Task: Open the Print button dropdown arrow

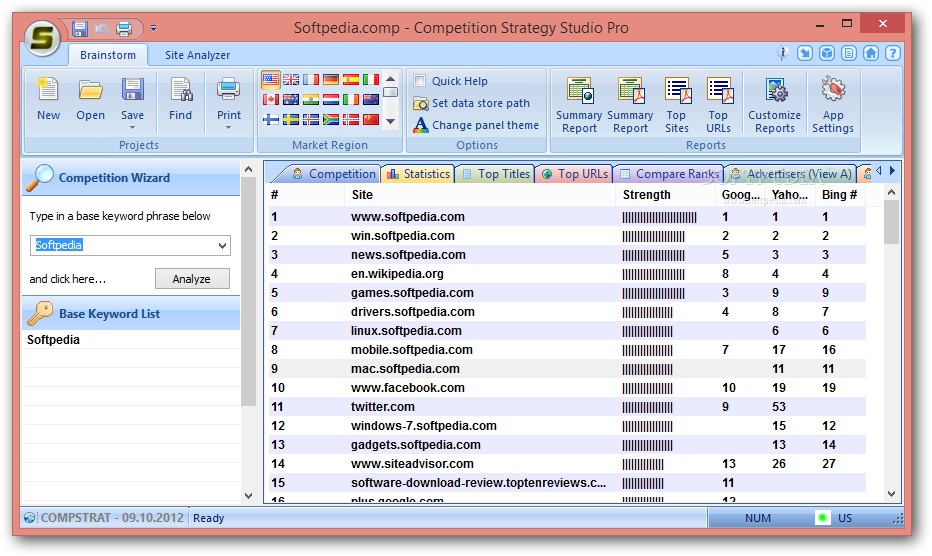Action: [x=229, y=127]
